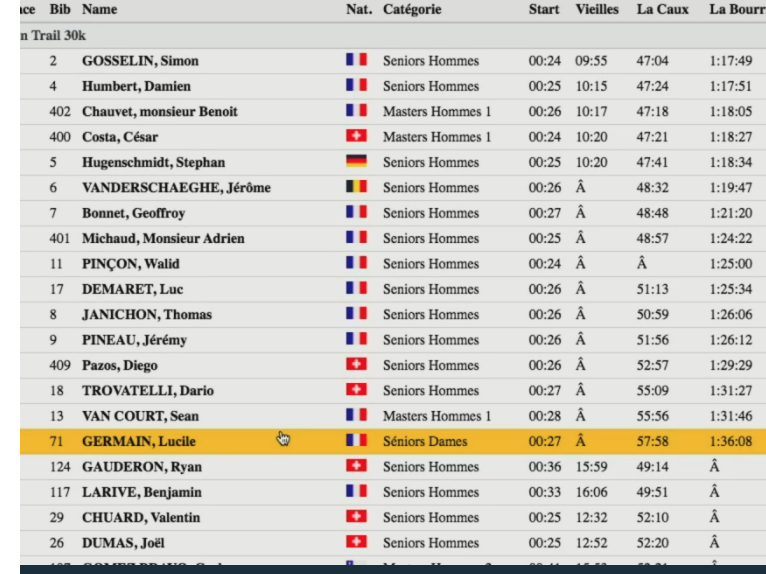Image resolution: width=766 pixels, height=574 pixels.
Task: Click the Start column header
Action: click(x=544, y=9)
